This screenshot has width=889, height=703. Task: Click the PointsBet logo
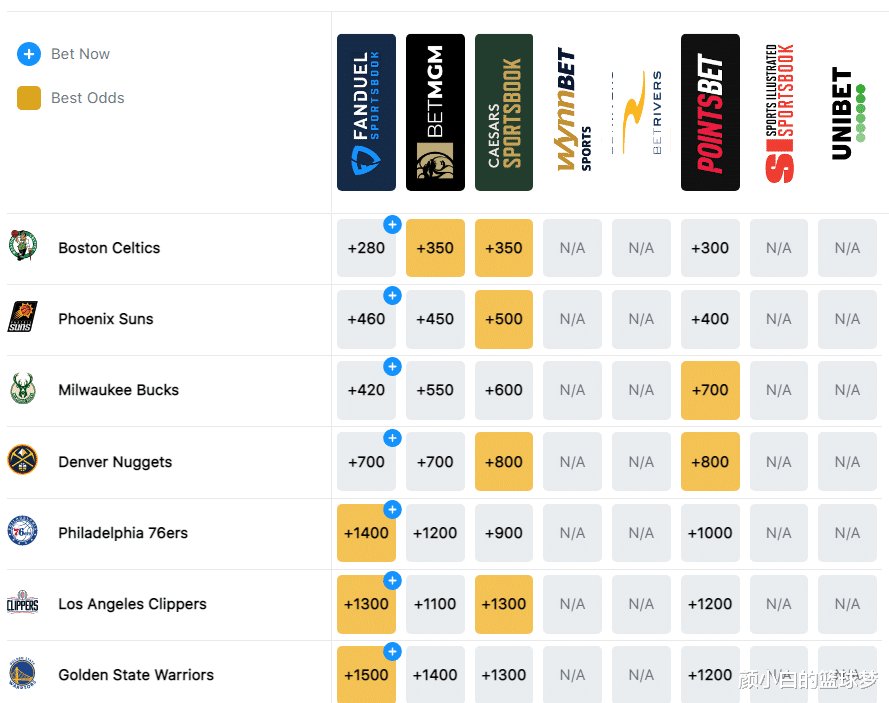[710, 112]
